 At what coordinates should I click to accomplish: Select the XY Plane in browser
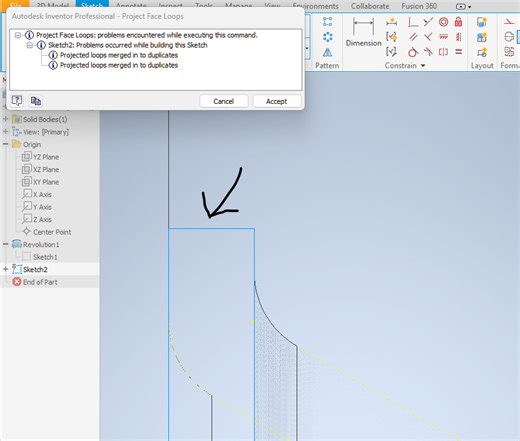coord(40,182)
